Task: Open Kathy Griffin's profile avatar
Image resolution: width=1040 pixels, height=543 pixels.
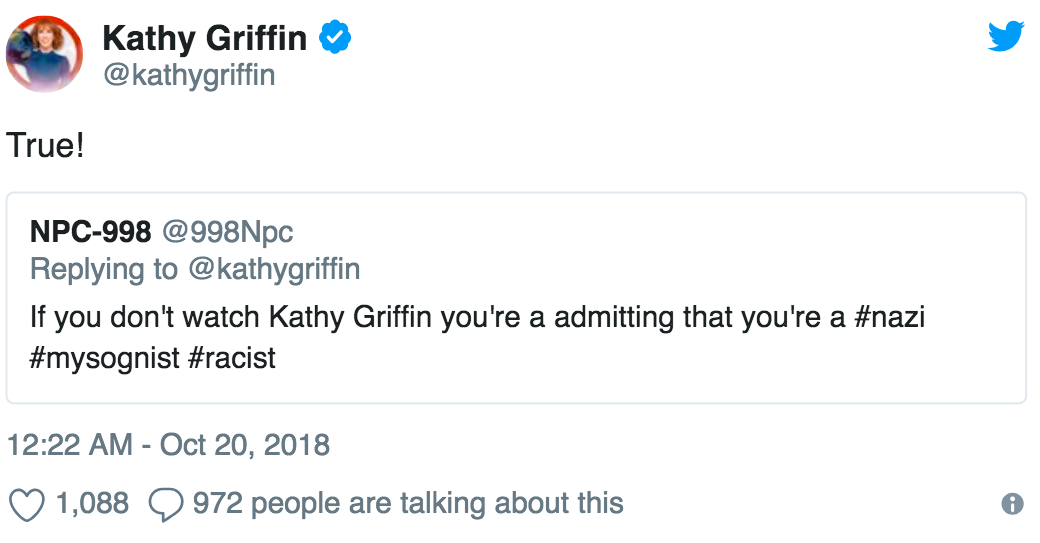Action: pyautogui.click(x=45, y=57)
